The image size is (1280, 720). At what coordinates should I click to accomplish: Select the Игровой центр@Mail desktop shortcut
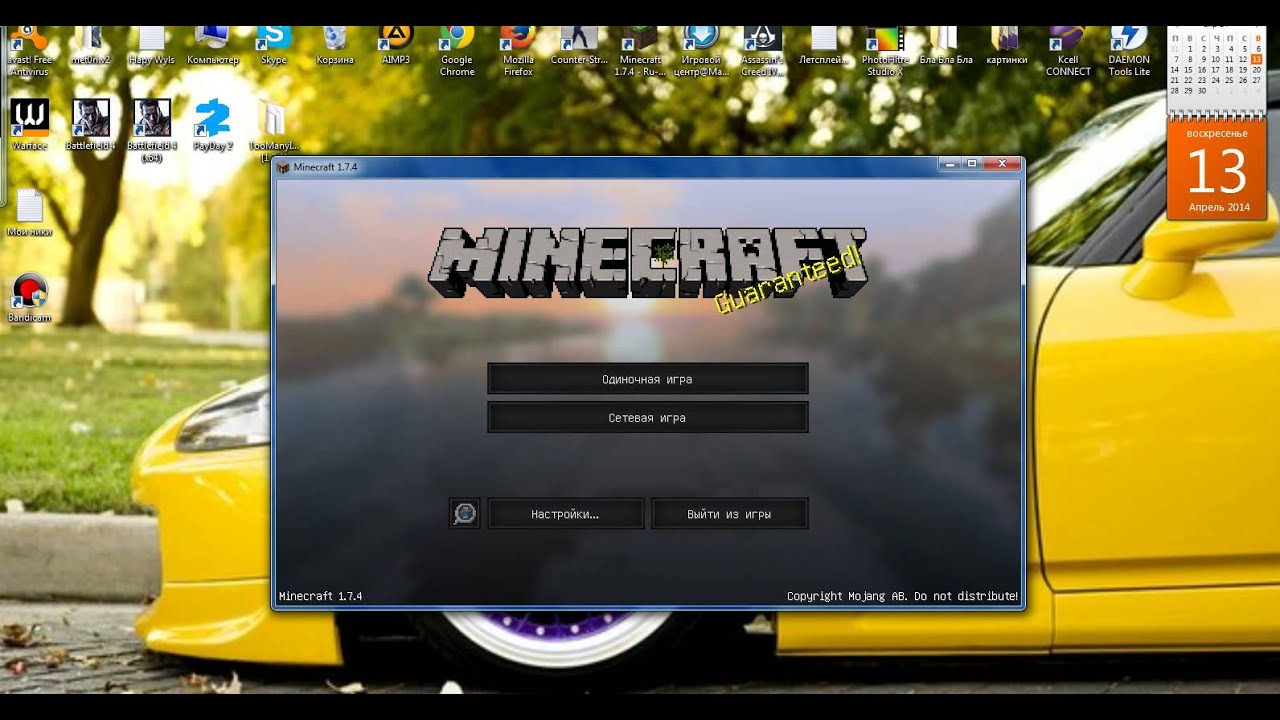pos(701,52)
